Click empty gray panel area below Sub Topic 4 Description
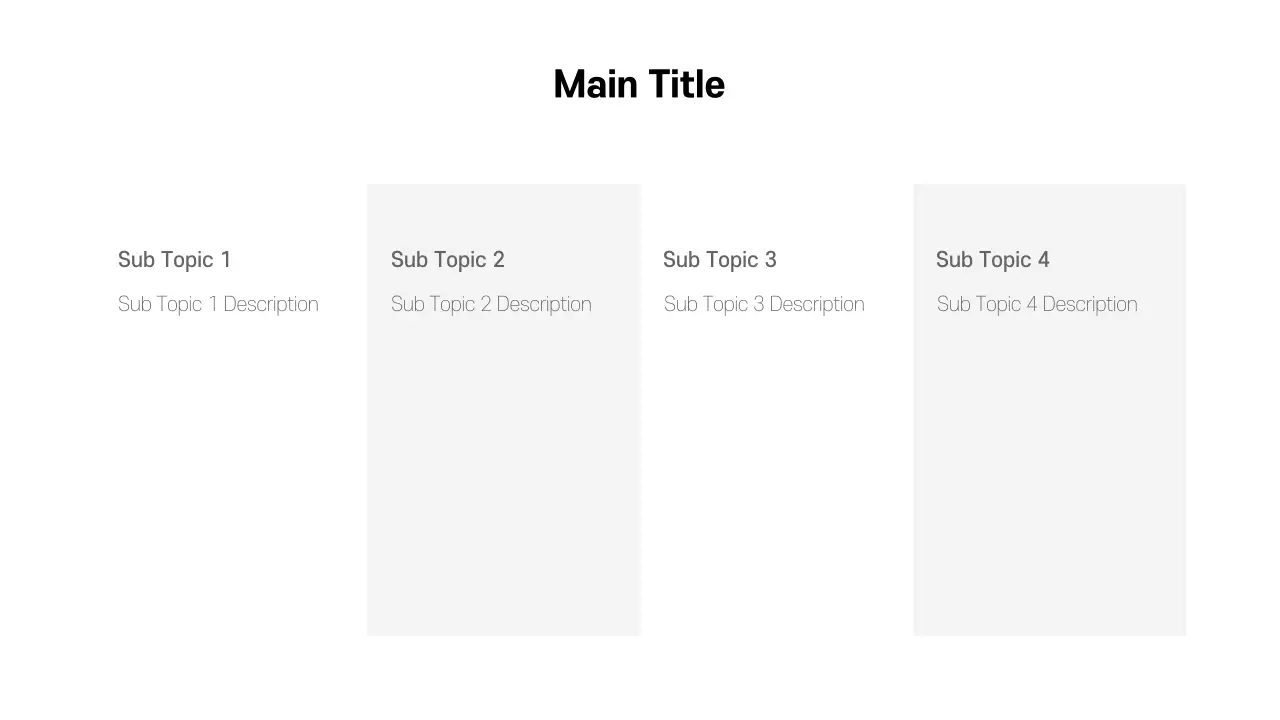Screen dimensions: 1280x720 point(1049,480)
